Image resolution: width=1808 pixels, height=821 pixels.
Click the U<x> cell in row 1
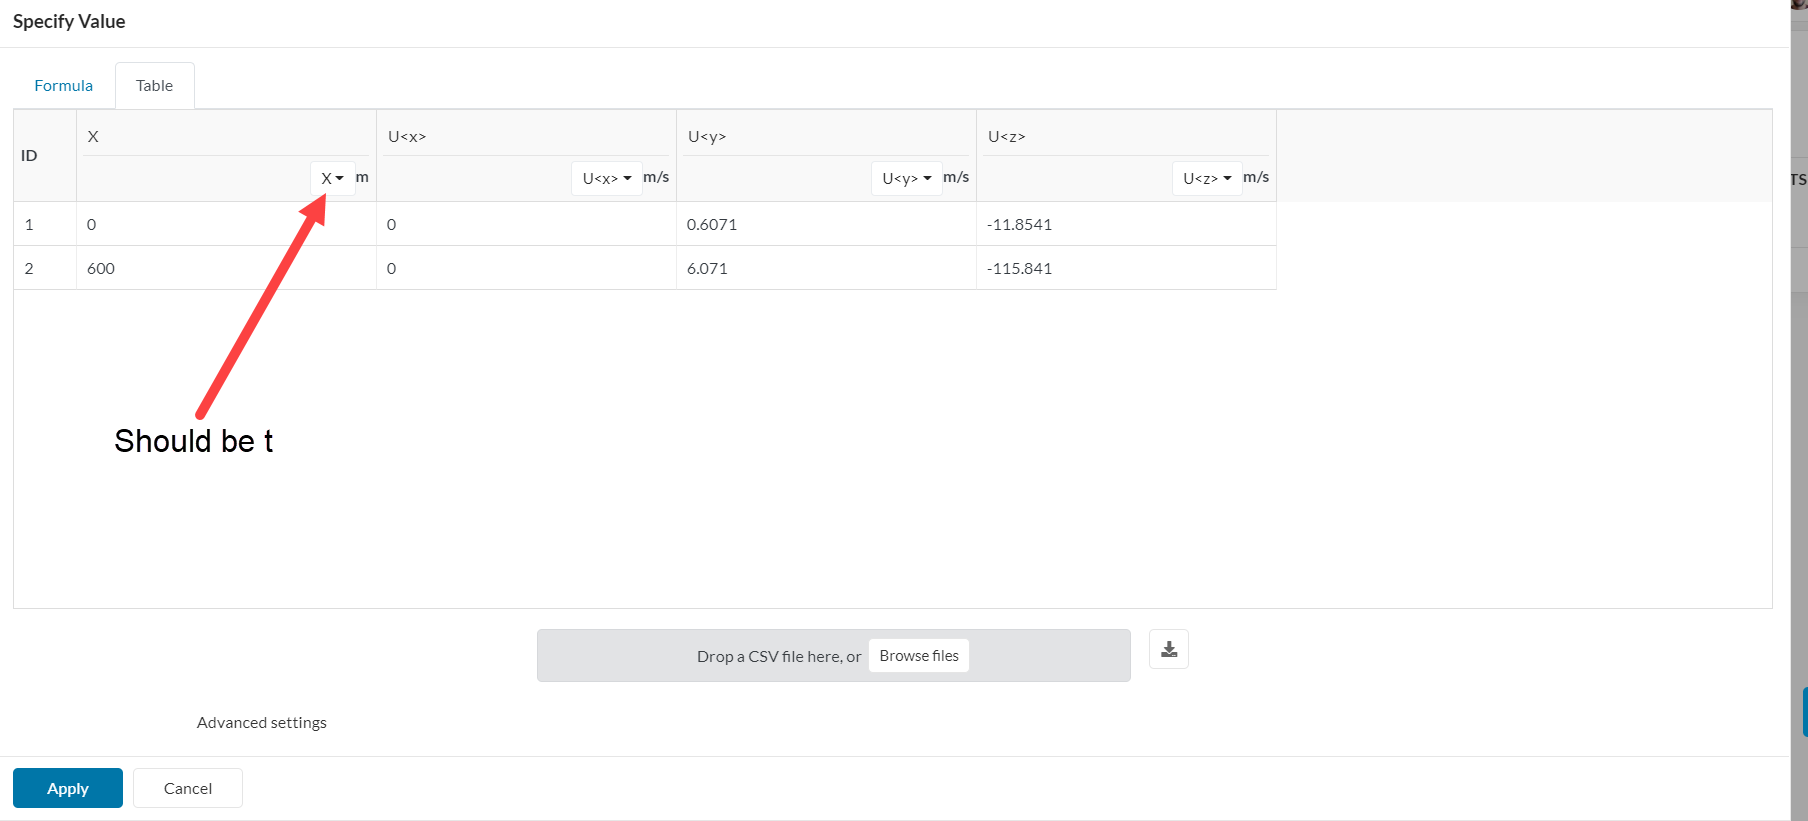coord(525,224)
